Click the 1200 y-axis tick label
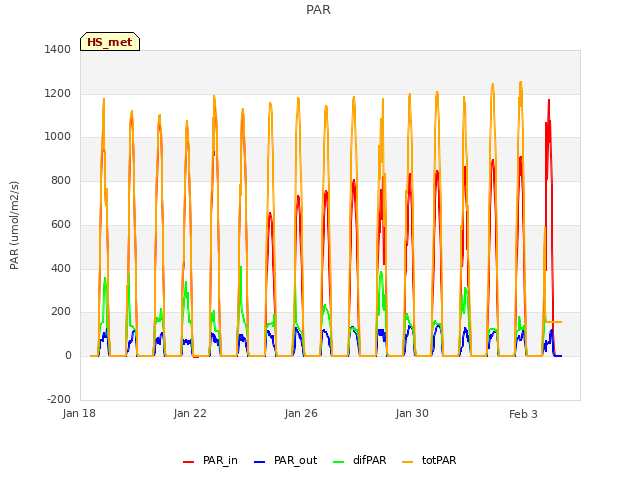 [58, 93]
